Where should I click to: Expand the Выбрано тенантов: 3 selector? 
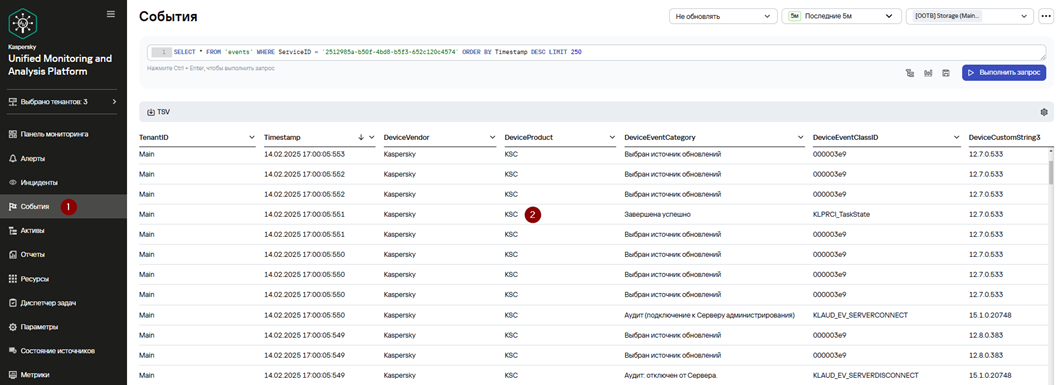point(63,102)
